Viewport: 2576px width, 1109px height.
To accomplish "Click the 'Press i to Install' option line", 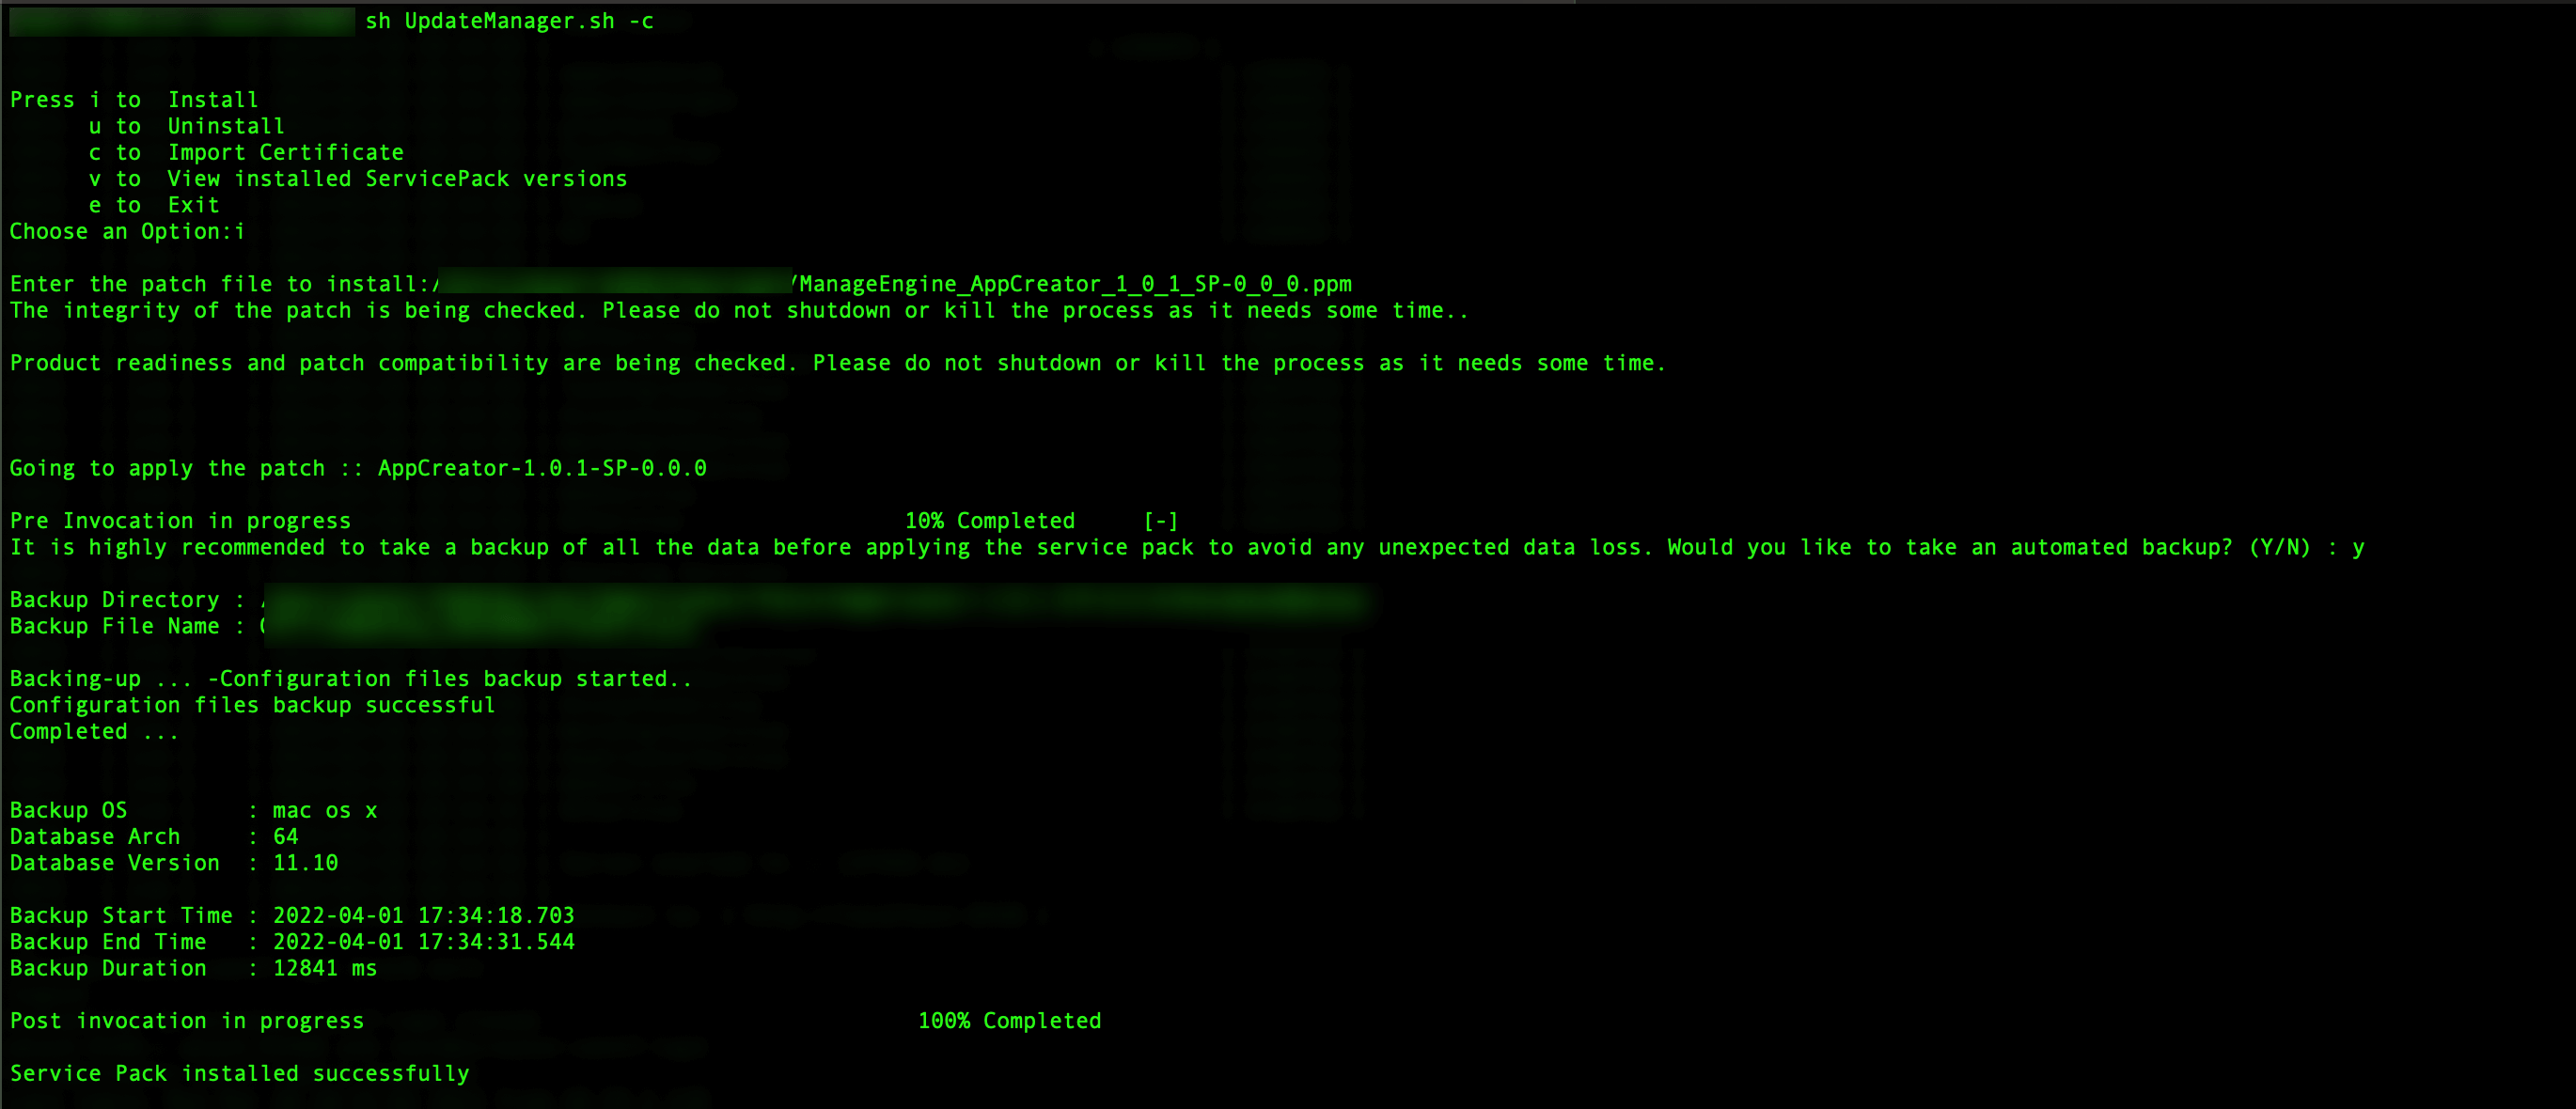I will 134,100.
